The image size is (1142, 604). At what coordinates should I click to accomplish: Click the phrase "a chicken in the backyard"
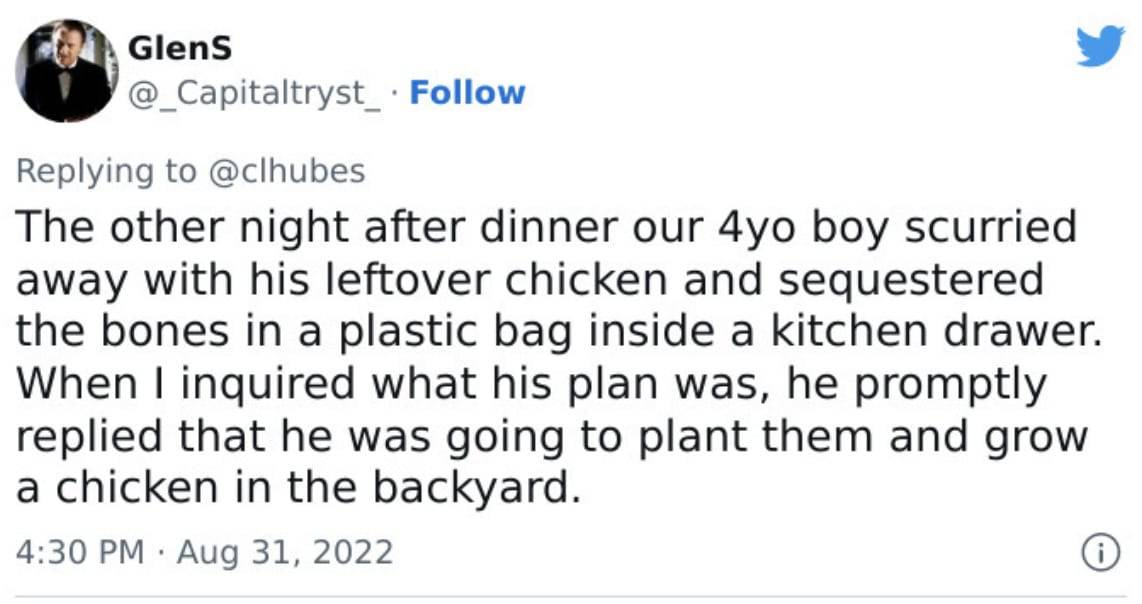coord(299,489)
